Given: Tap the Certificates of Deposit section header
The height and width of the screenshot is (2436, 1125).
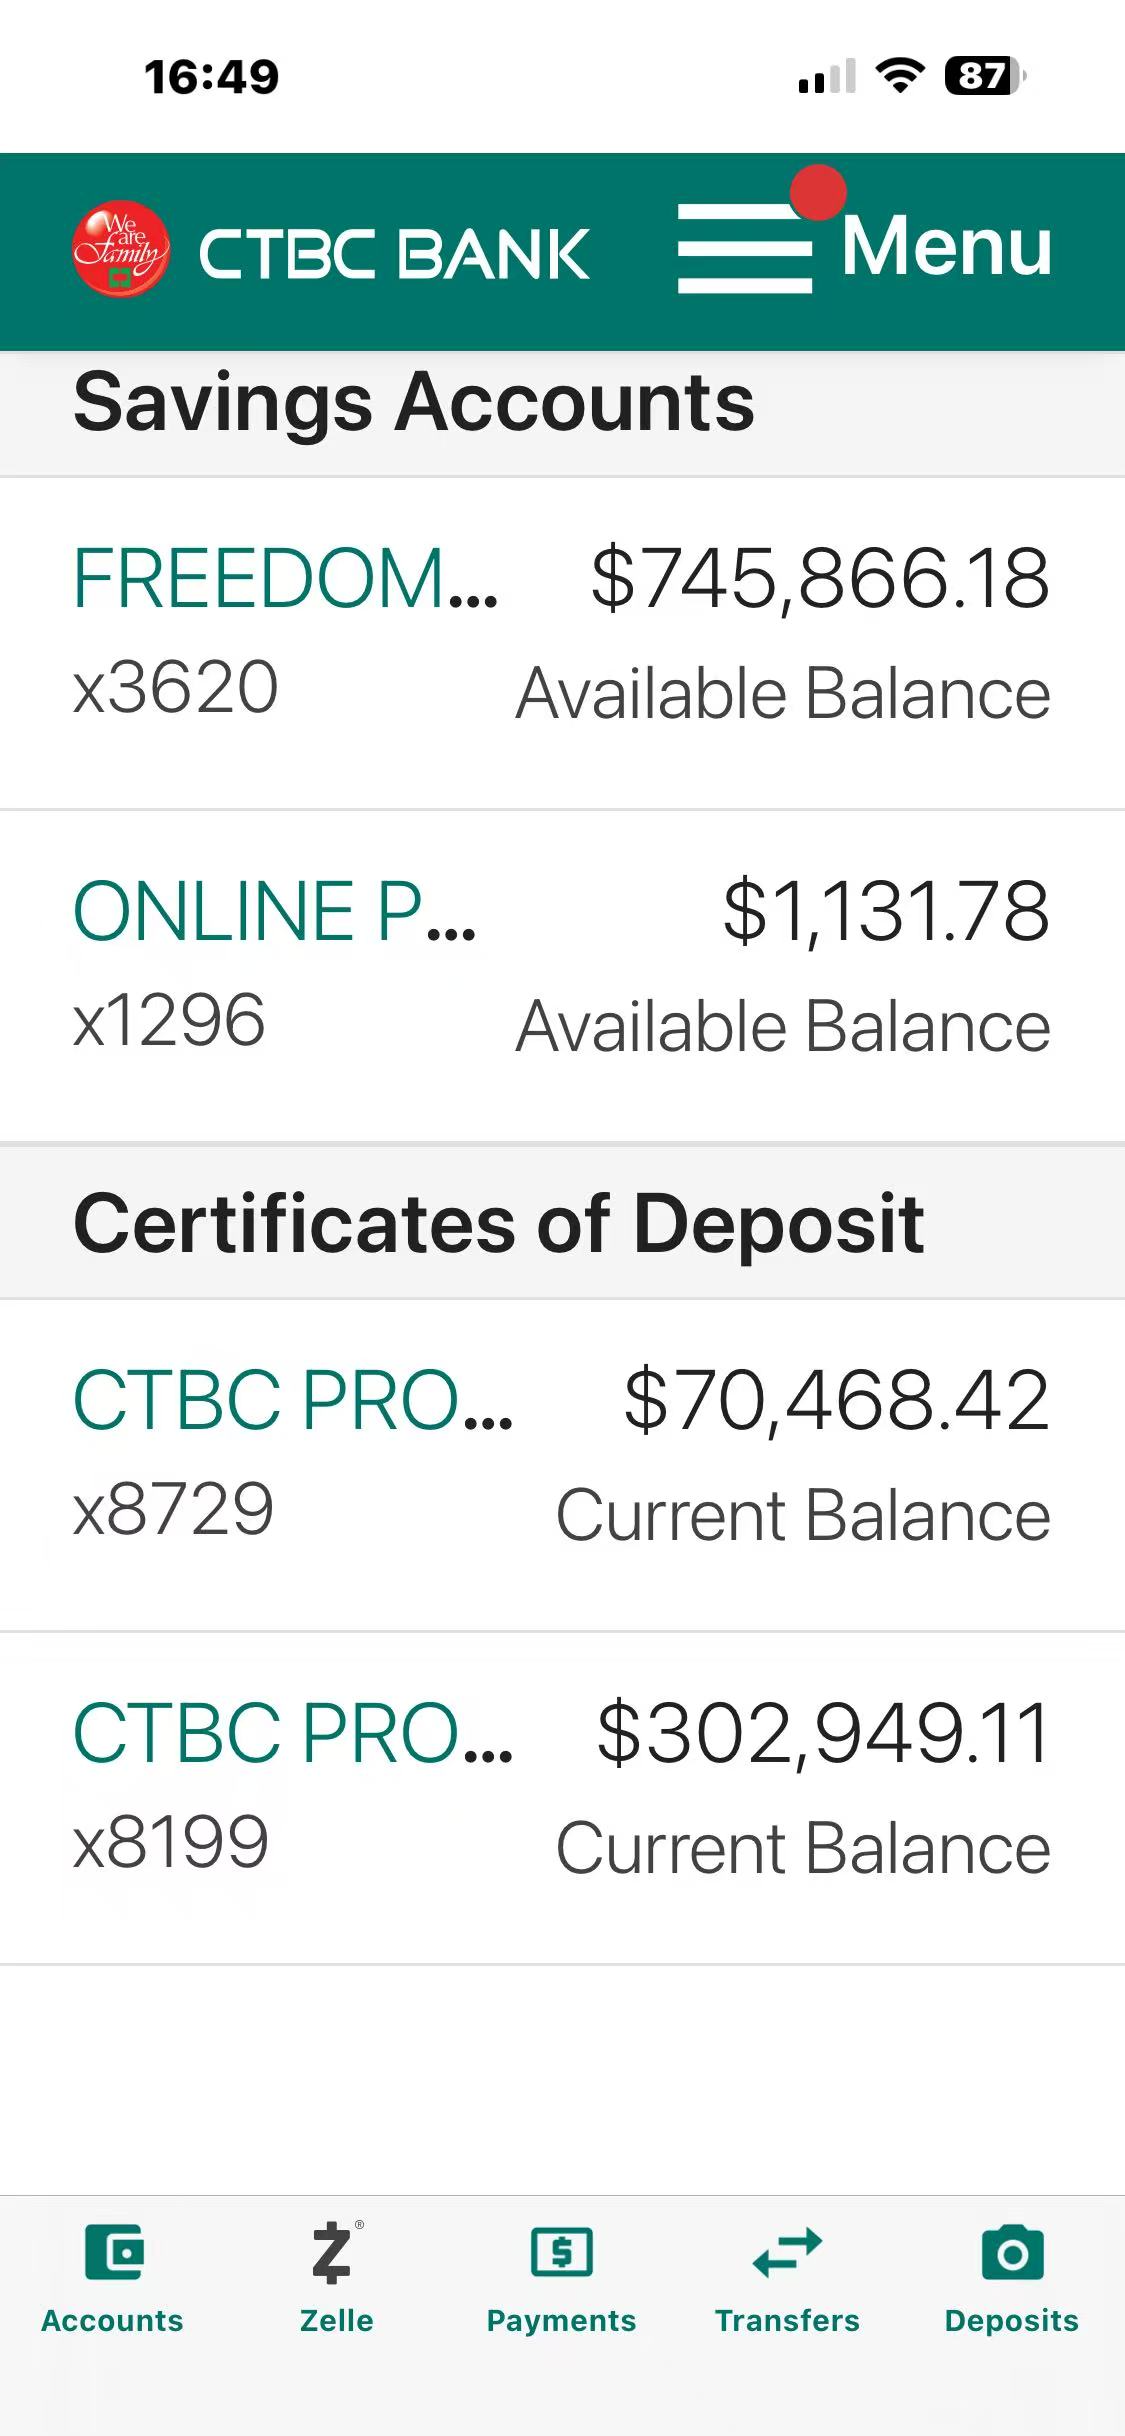Looking at the screenshot, I should 498,1223.
